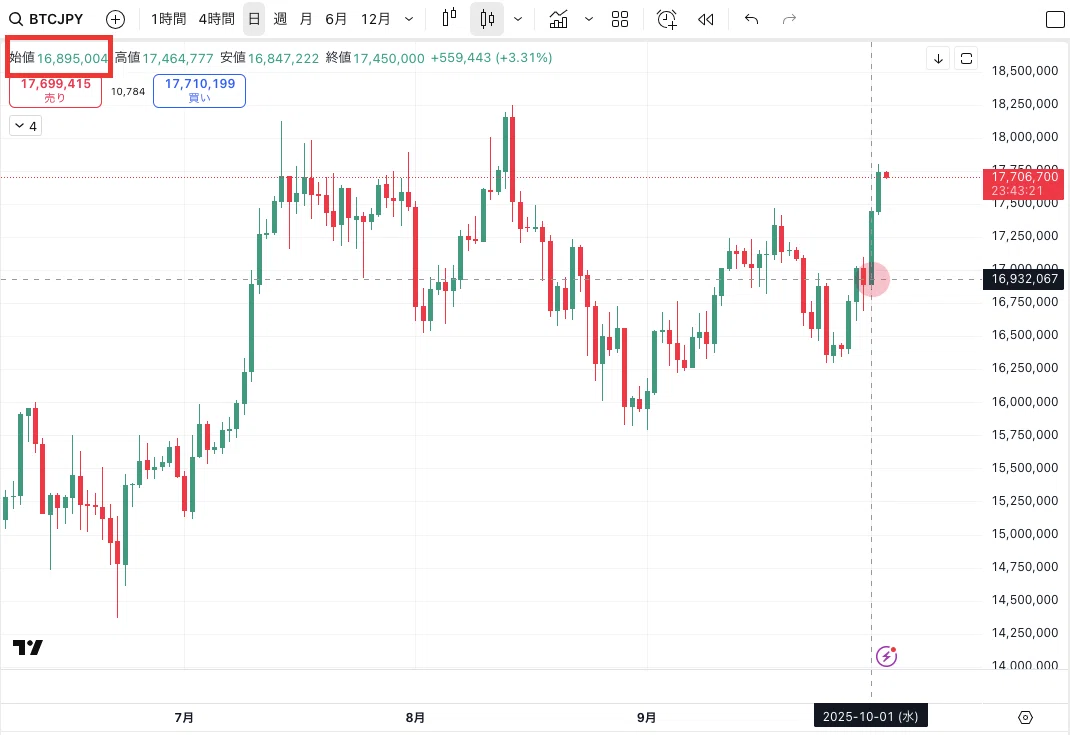Click the 9月 time axis label
The height and width of the screenshot is (735, 1070).
[646, 717]
